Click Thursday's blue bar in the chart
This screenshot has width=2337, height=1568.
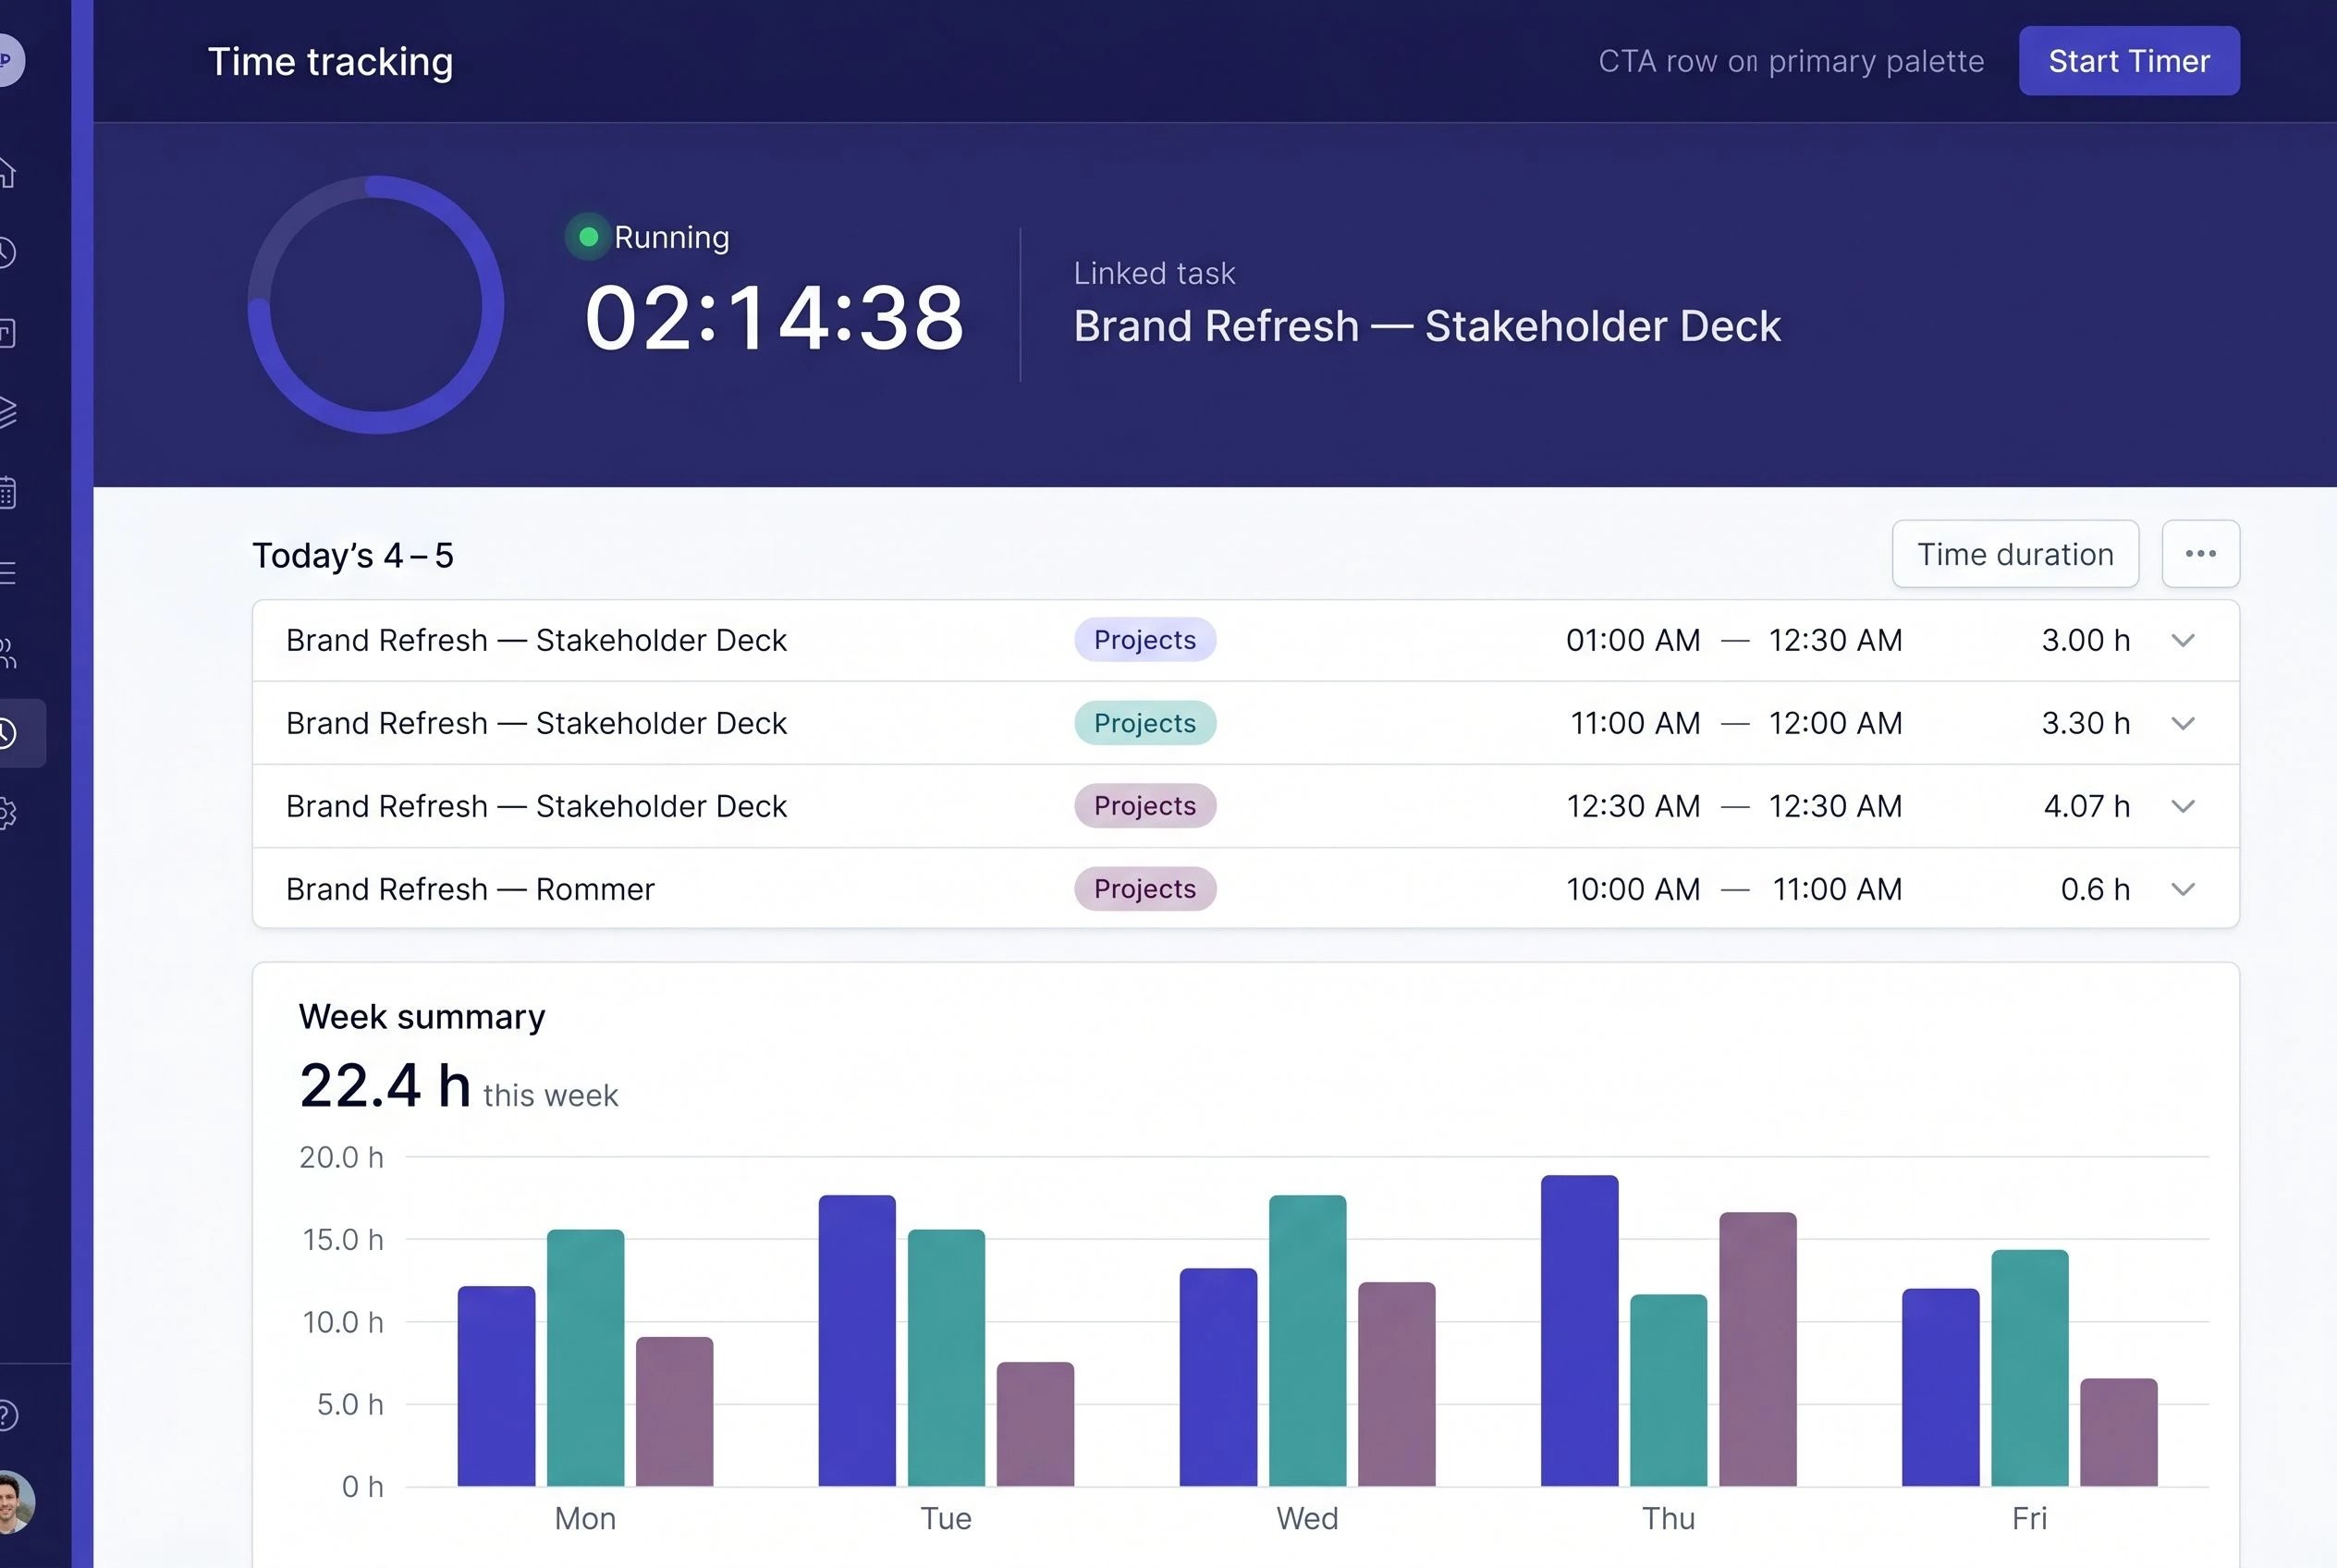[1579, 1330]
